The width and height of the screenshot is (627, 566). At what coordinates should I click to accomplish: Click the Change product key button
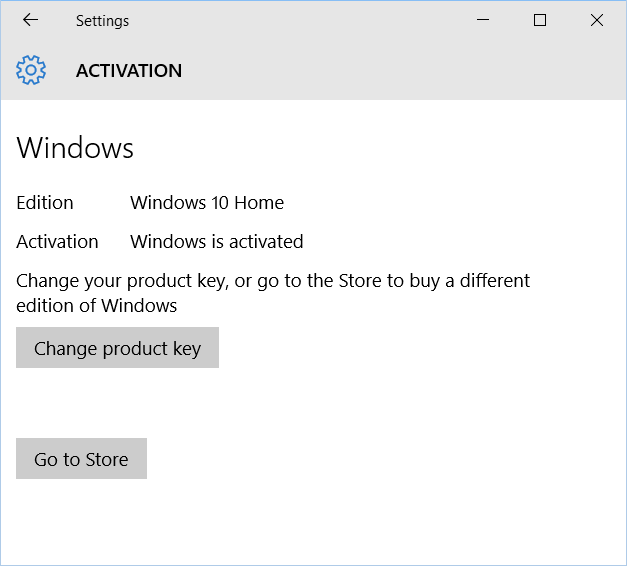[117, 347]
